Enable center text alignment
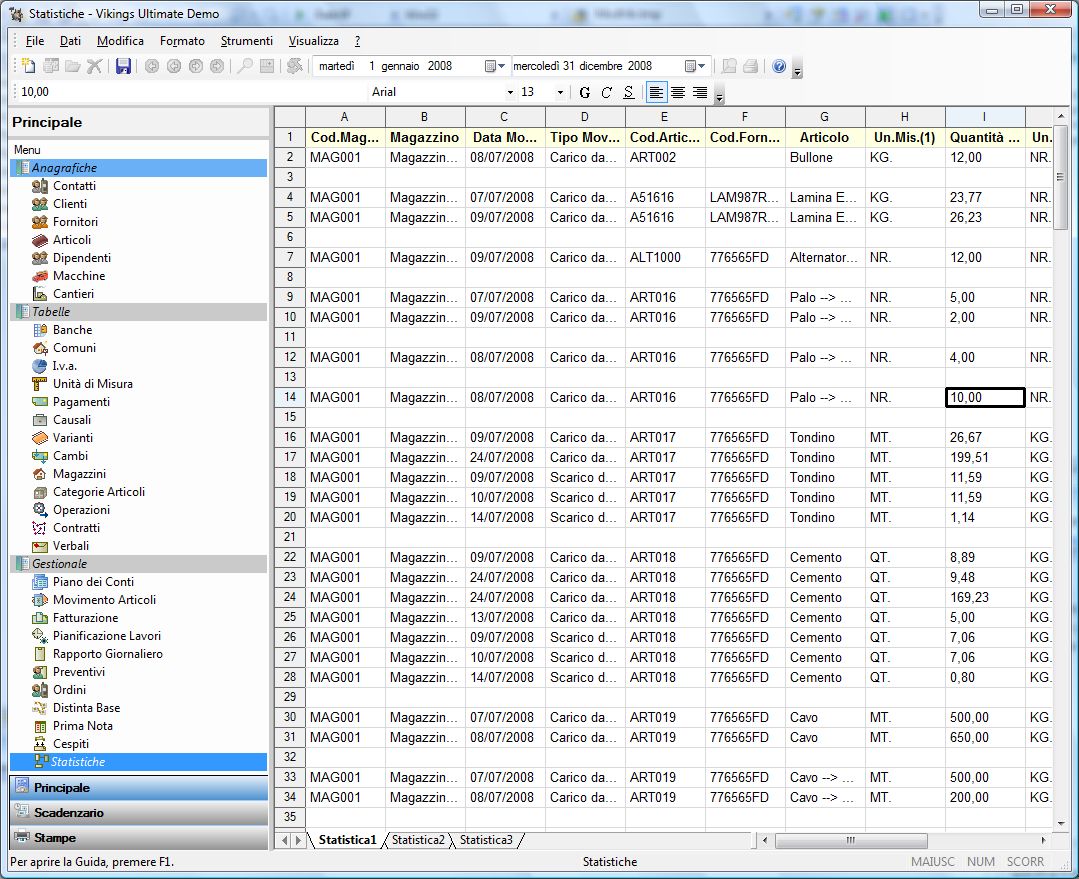This screenshot has height=879, width=1079. click(678, 92)
